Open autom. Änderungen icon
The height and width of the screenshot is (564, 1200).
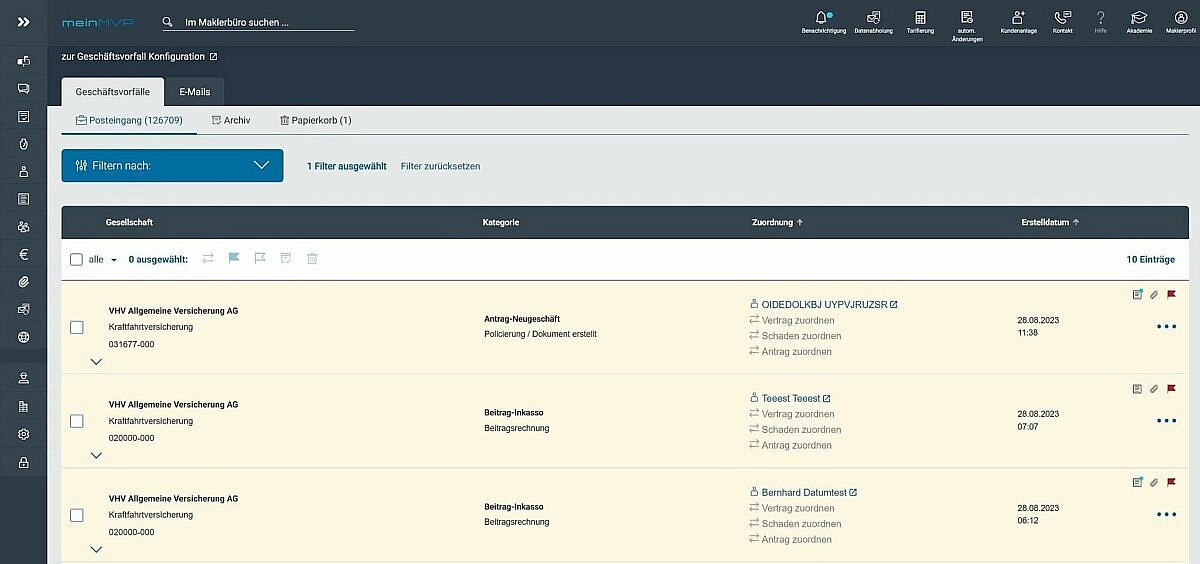pos(967,18)
